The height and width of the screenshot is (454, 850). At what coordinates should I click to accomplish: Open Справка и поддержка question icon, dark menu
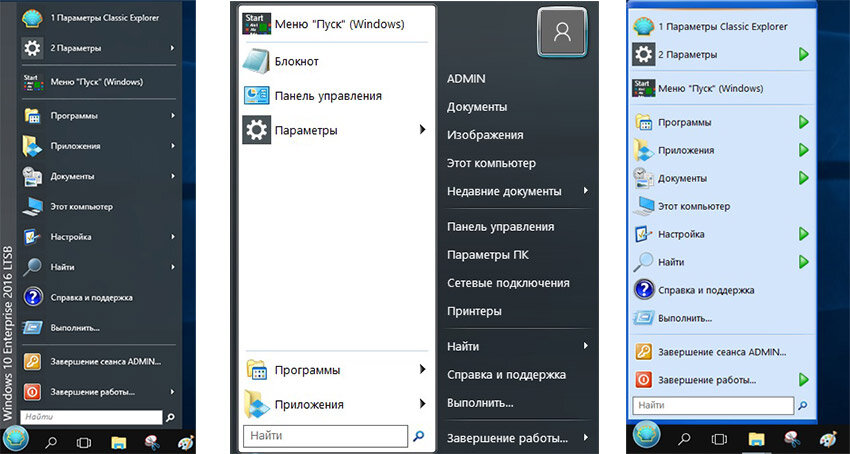point(33,298)
